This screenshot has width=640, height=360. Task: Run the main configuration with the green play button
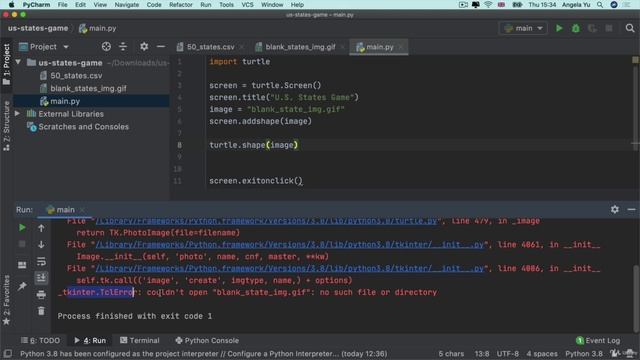click(x=559, y=28)
